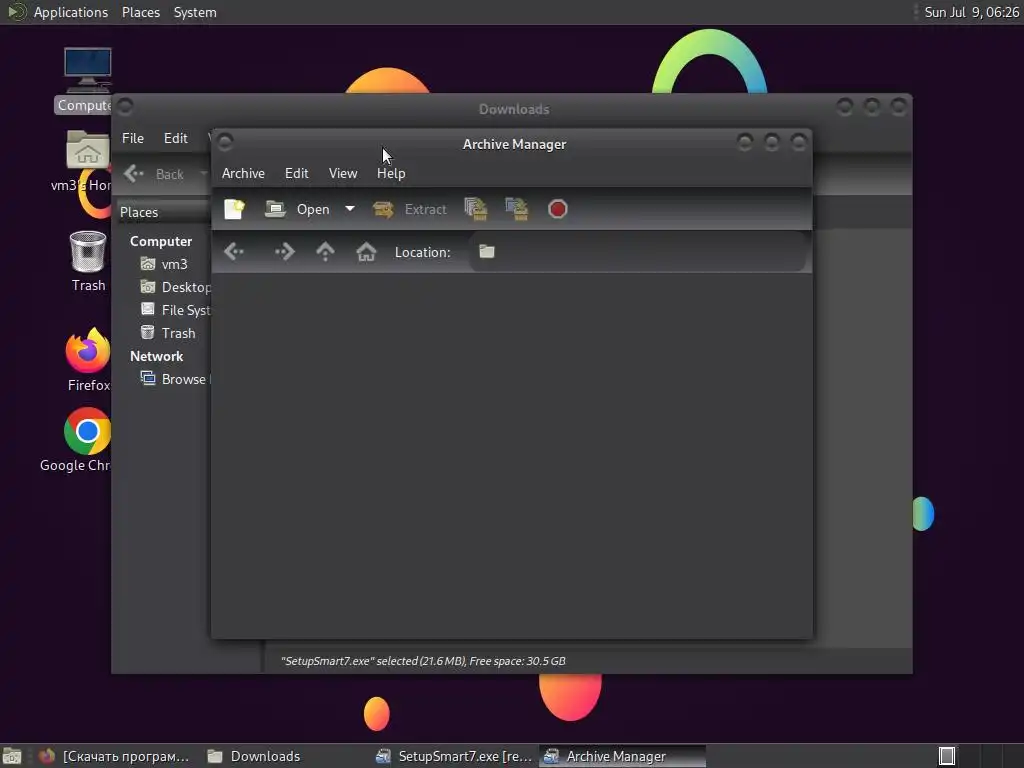Click the Trash desktop icon
Screen dimensions: 1024x768
pos(88,260)
